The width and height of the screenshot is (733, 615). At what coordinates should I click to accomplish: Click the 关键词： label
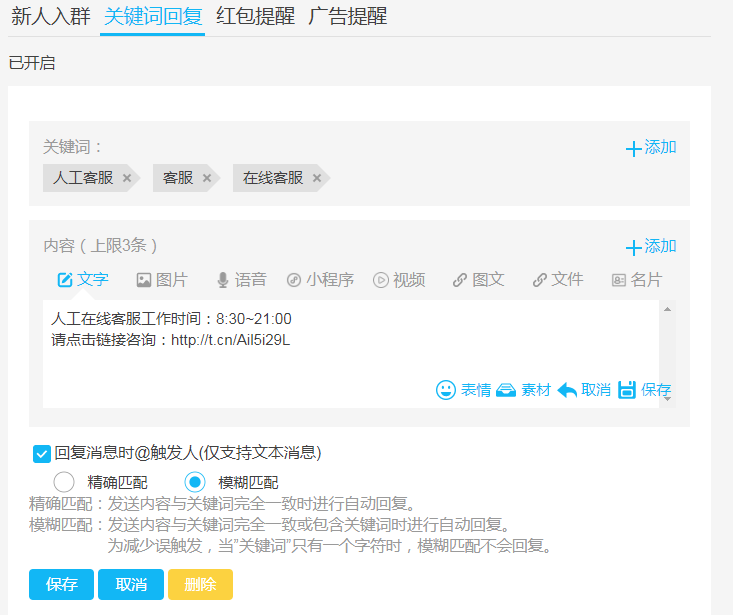point(72,147)
